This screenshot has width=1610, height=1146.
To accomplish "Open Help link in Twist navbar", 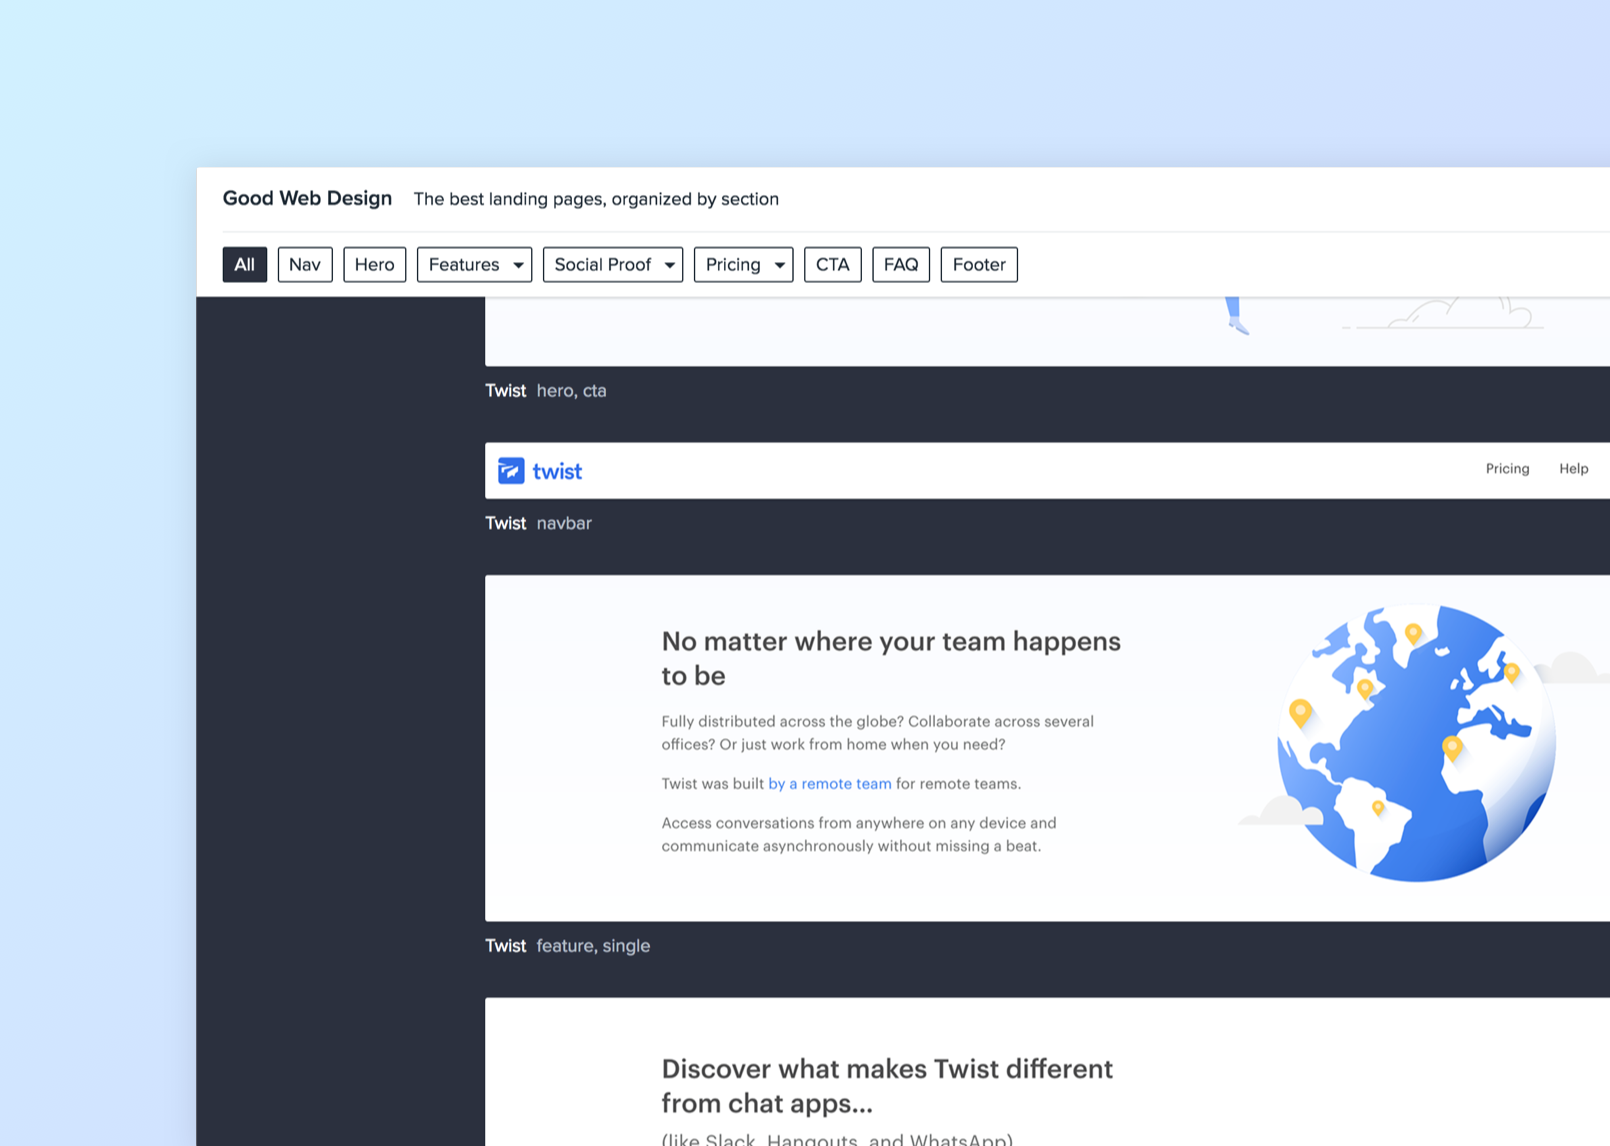I will pyautogui.click(x=1573, y=468).
